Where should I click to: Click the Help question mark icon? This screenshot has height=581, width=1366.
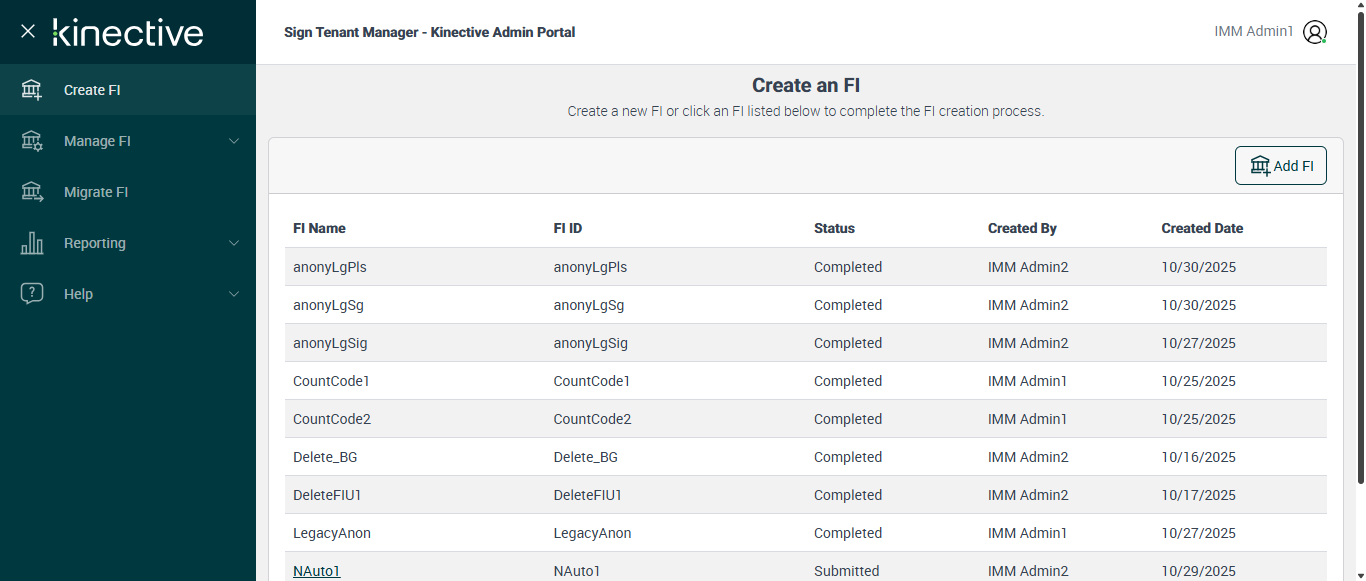(x=32, y=294)
